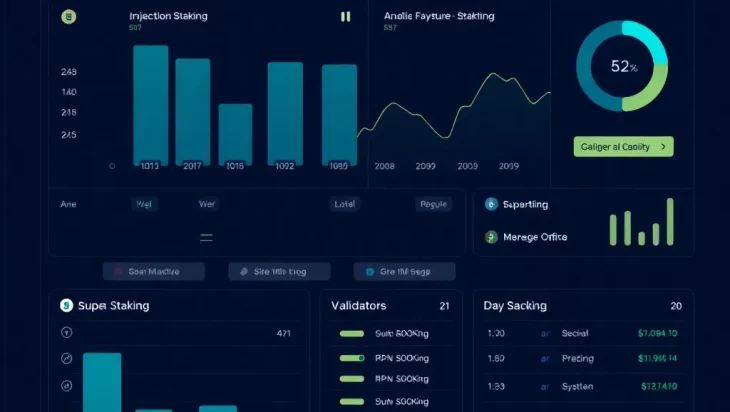
Task: Click the 52% donut progress chart
Action: click(623, 66)
